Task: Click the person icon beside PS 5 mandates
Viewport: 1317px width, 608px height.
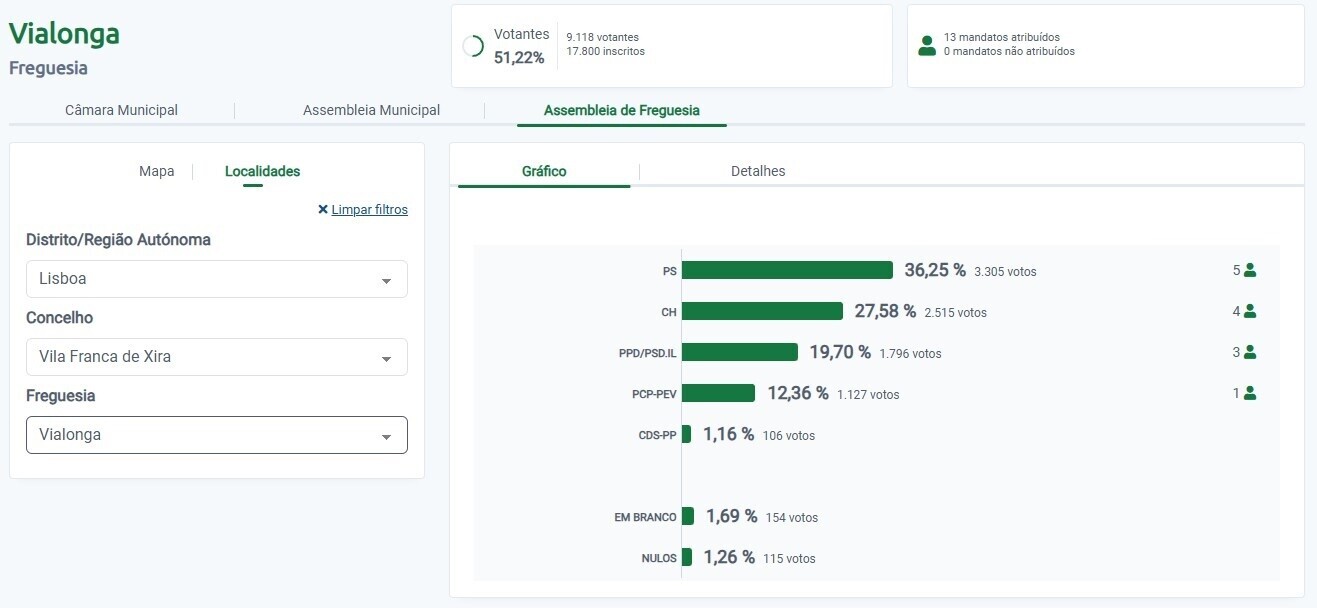Action: coord(1249,270)
